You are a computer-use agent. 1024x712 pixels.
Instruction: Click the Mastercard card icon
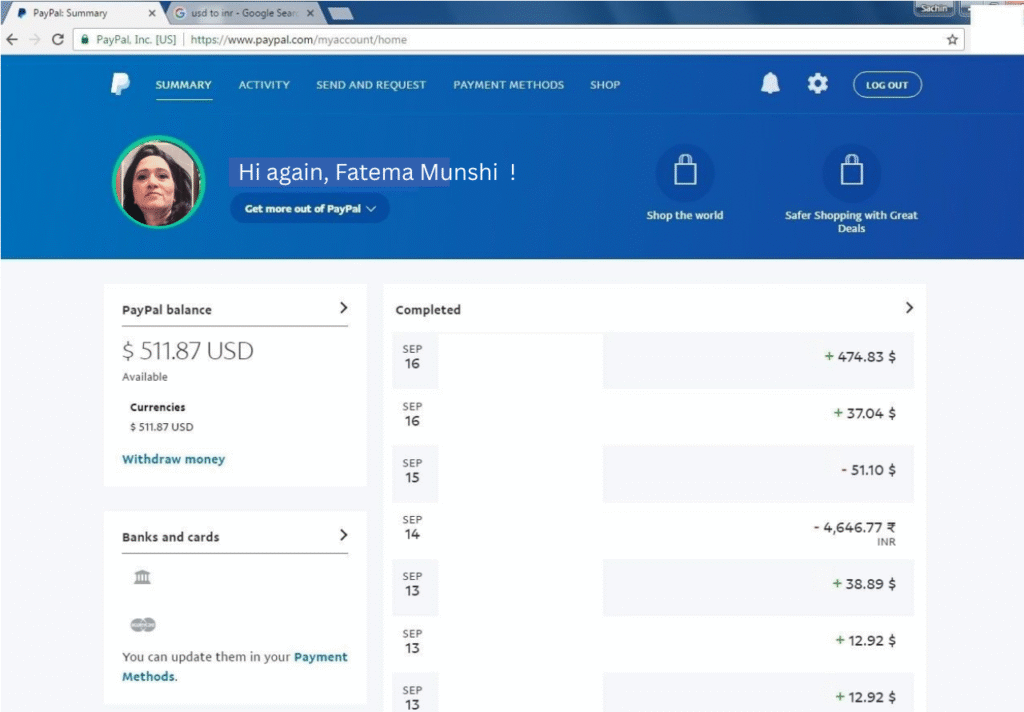coord(143,624)
